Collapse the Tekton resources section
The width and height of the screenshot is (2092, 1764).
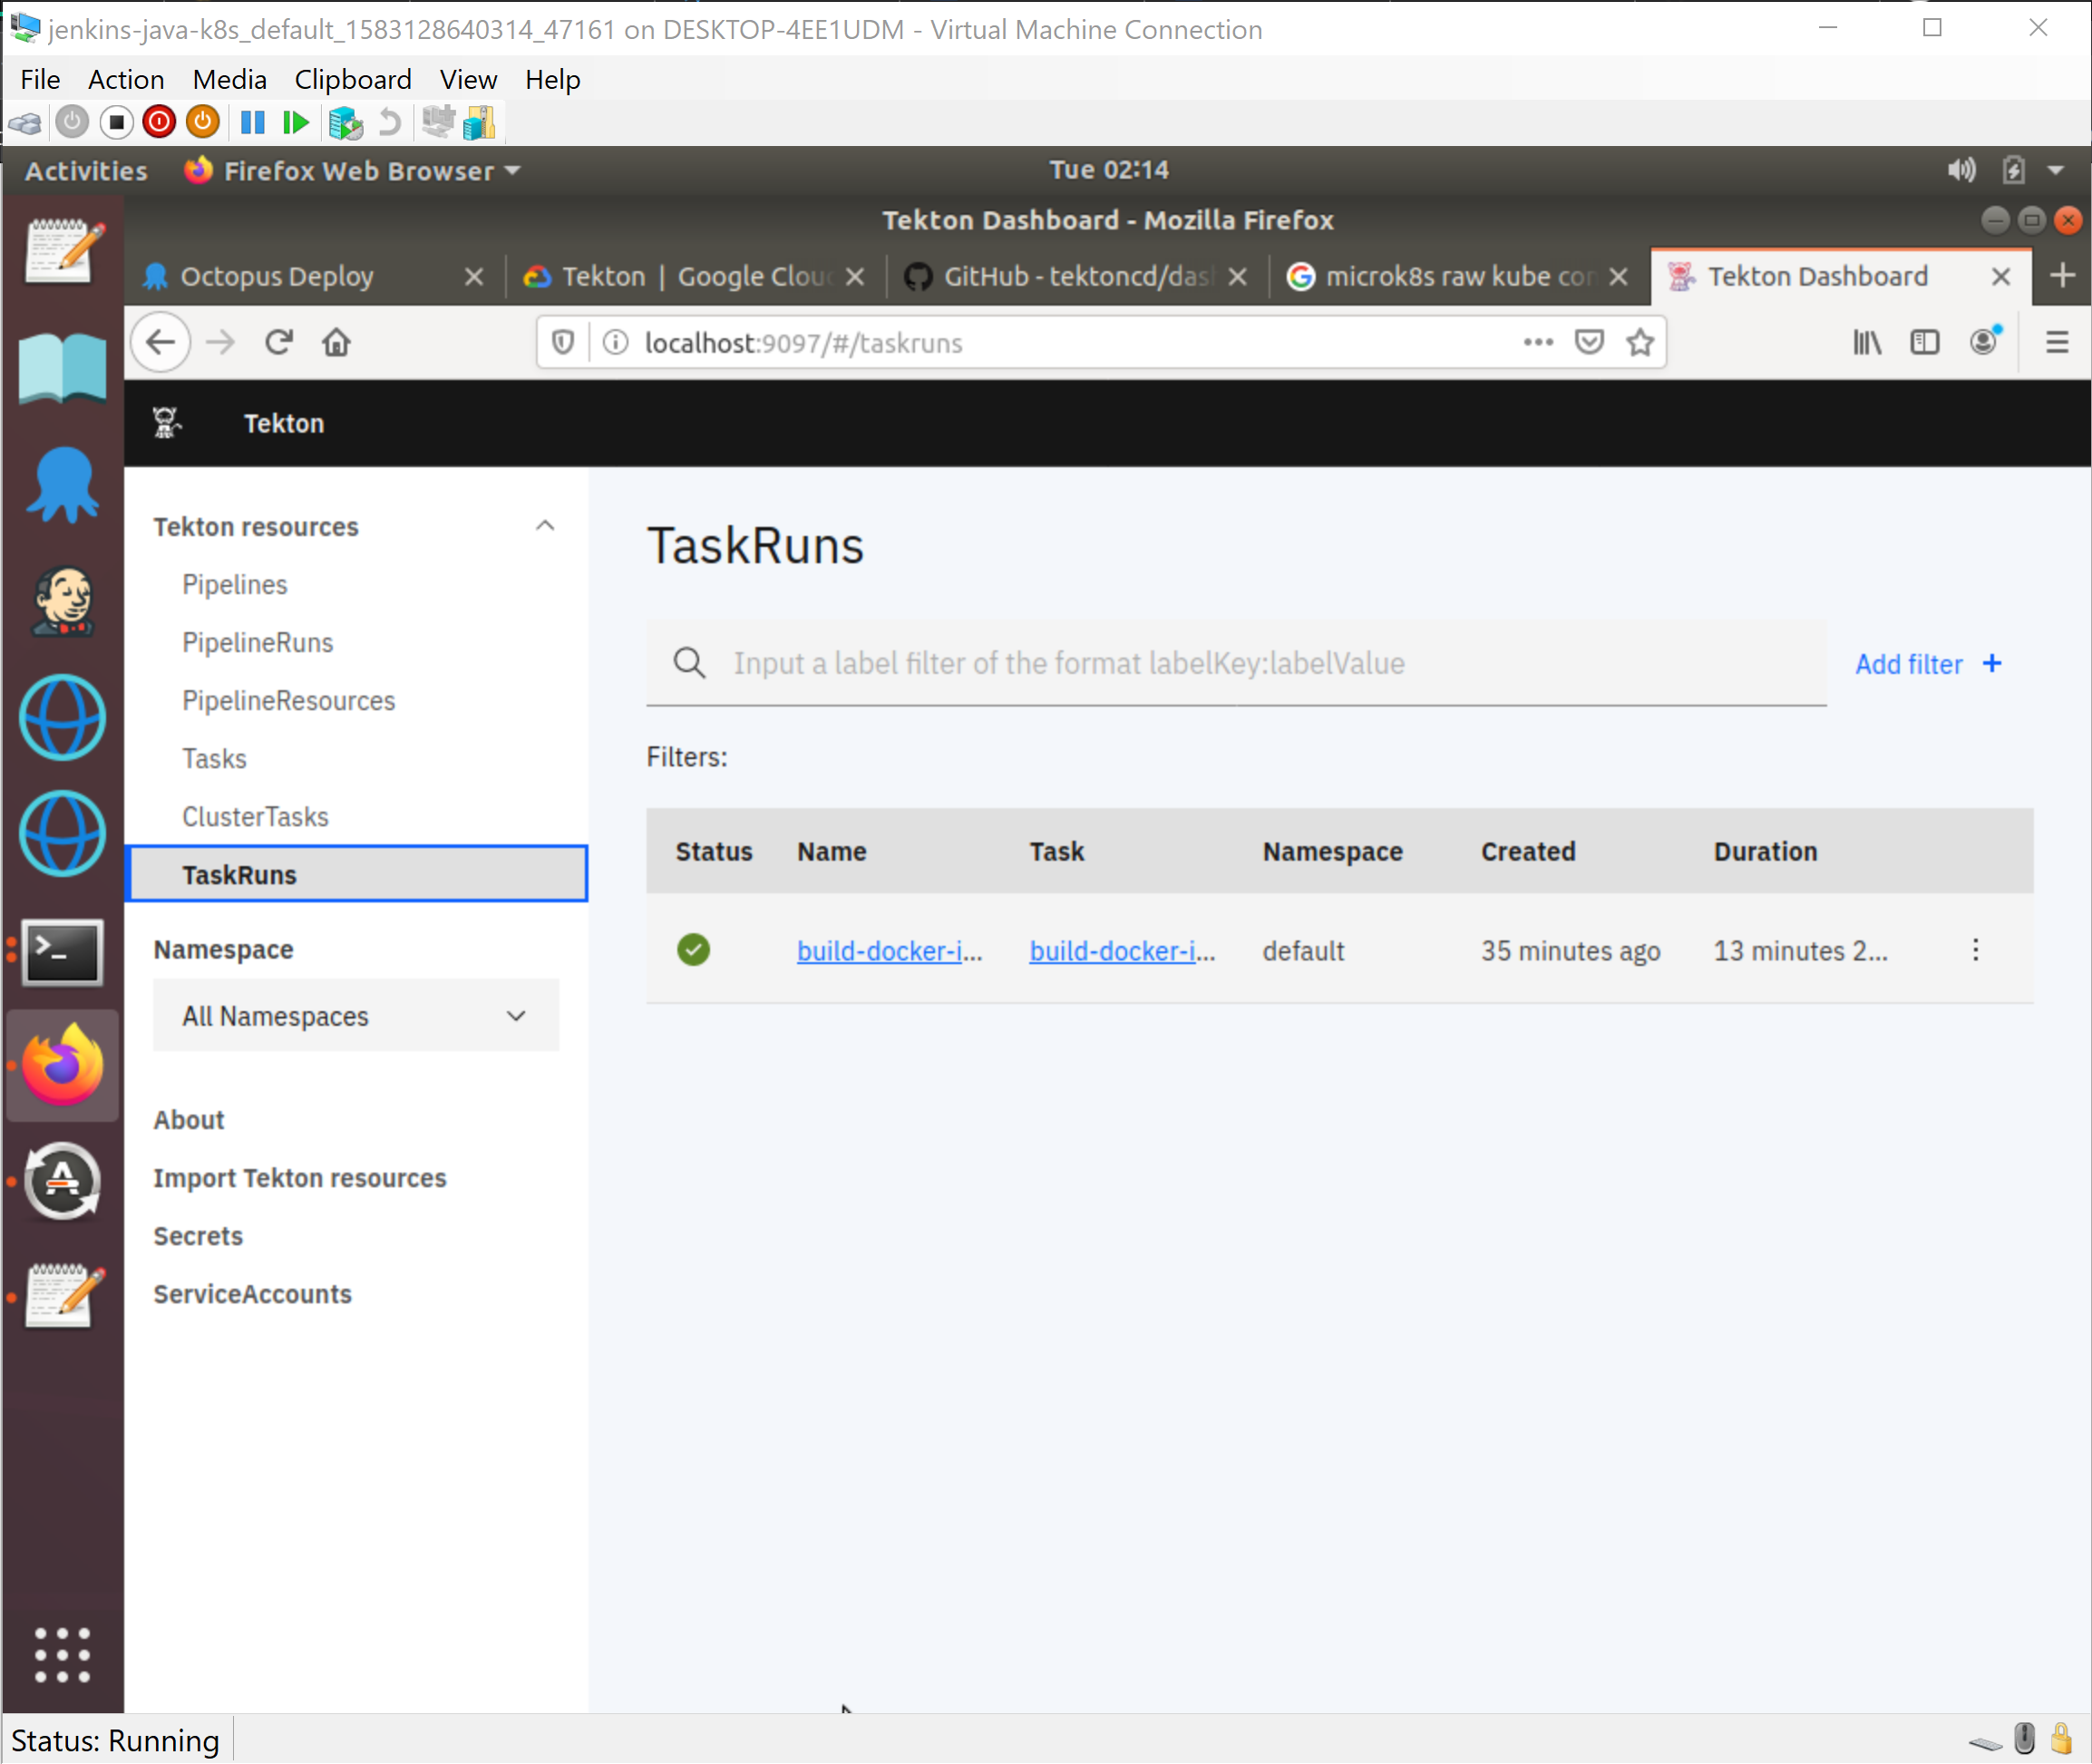[544, 526]
